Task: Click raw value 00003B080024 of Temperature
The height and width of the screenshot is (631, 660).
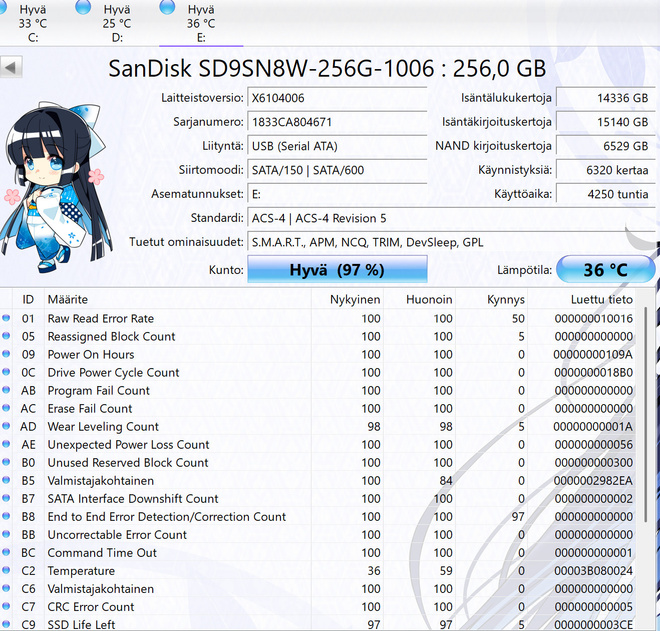Action: [x=593, y=571]
